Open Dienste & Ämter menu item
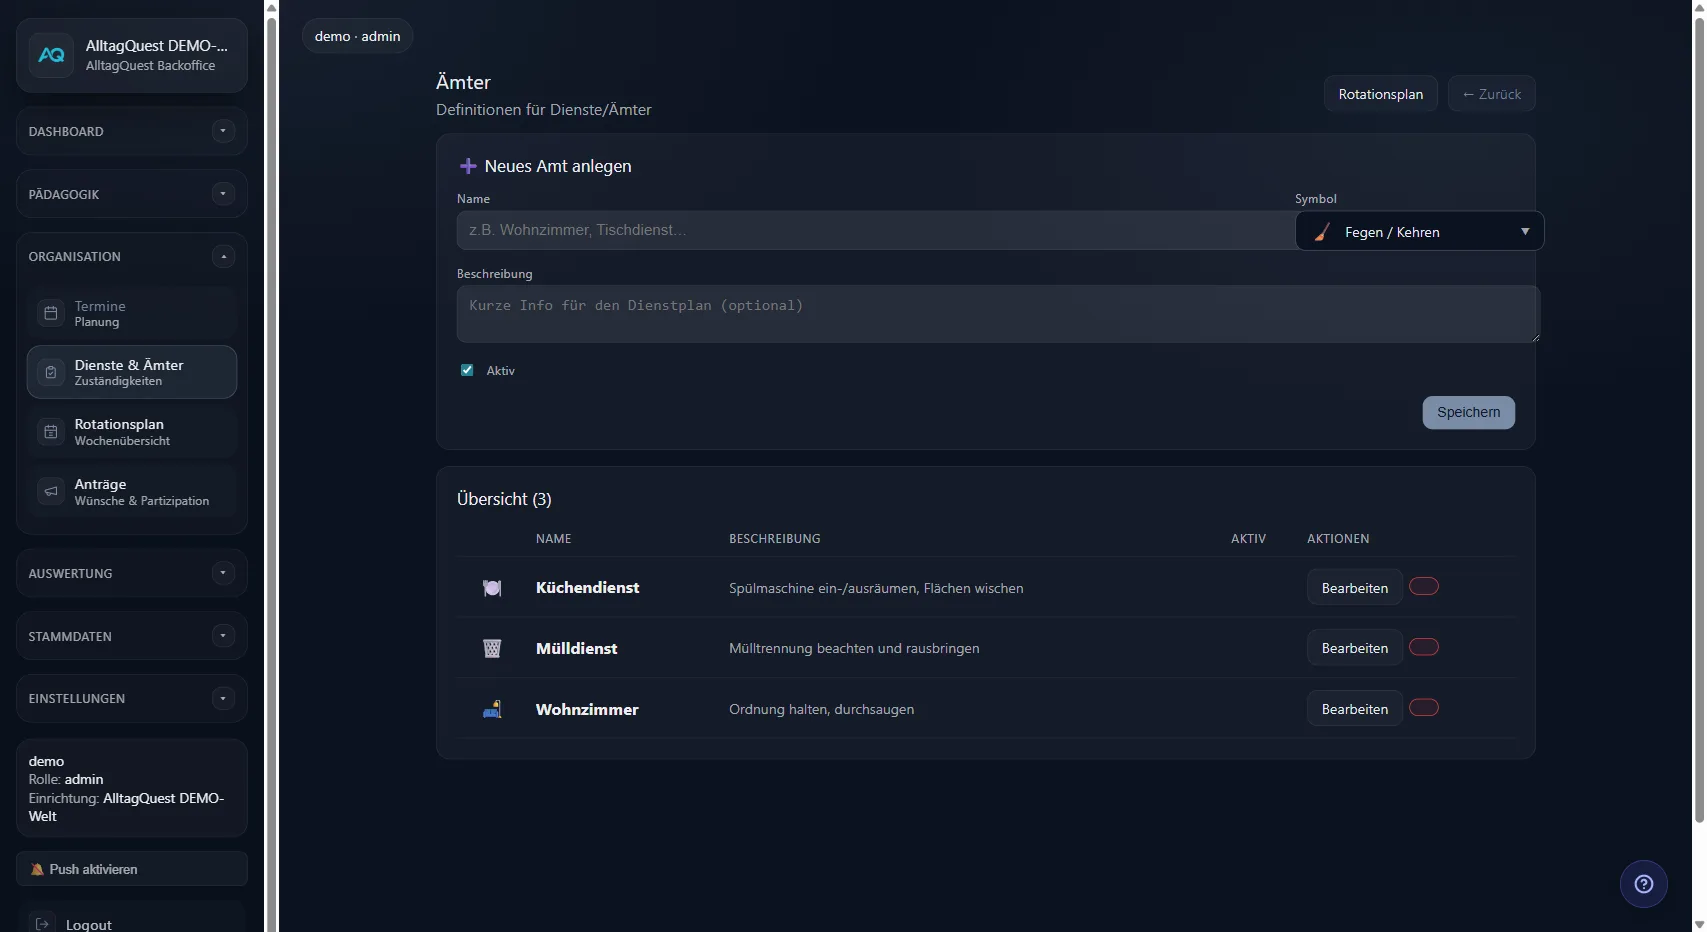1707x932 pixels. [x=131, y=372]
